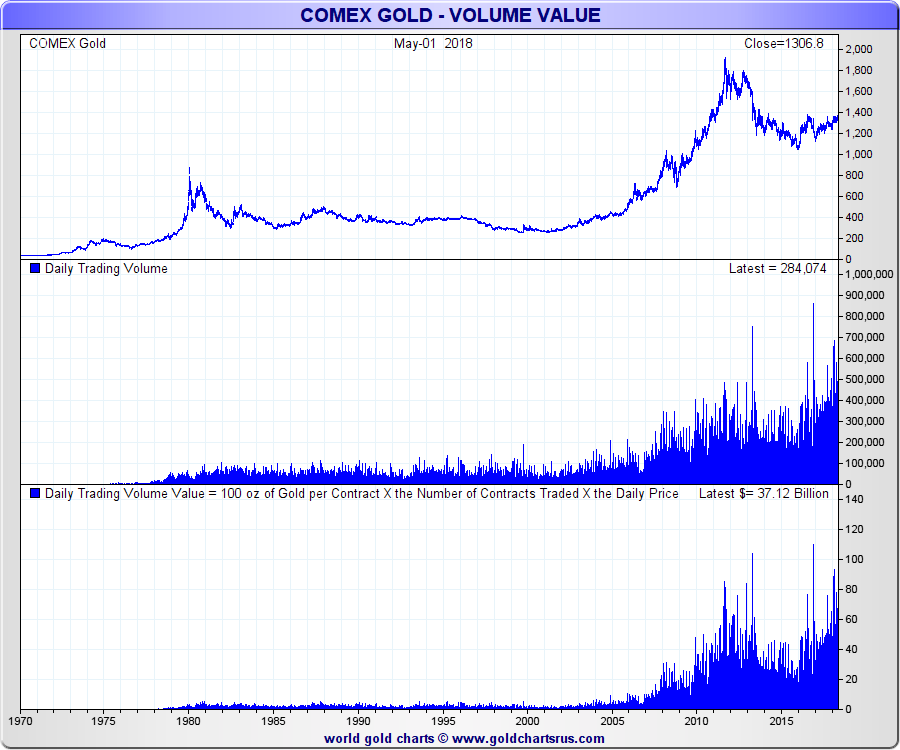Click the 1,800 price axis label
Viewport: 900px width, 750px height.
[859, 71]
